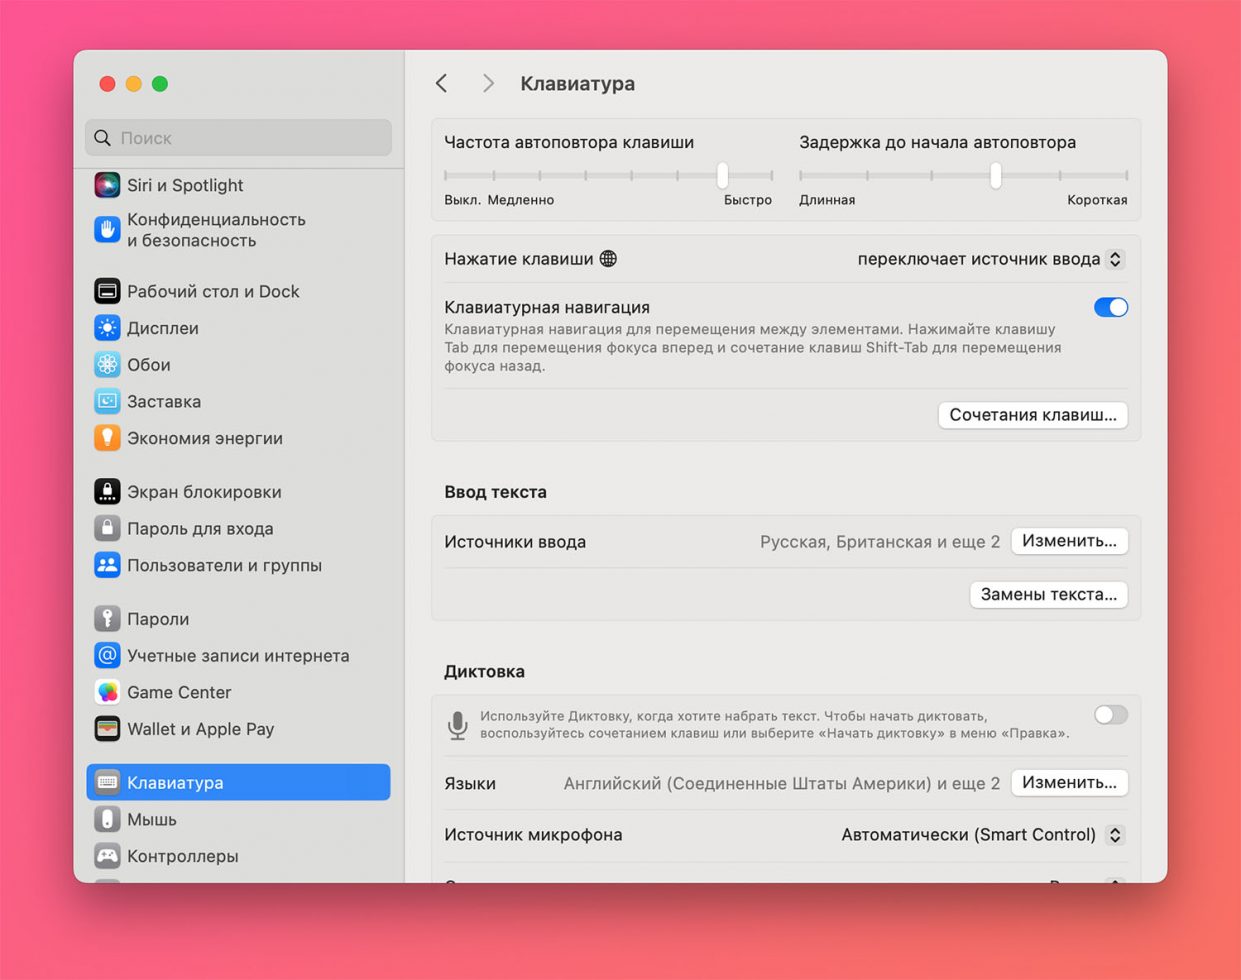This screenshot has width=1241, height=980.
Task: Click the Источник микрофона row label
Action: pyautogui.click(x=533, y=834)
